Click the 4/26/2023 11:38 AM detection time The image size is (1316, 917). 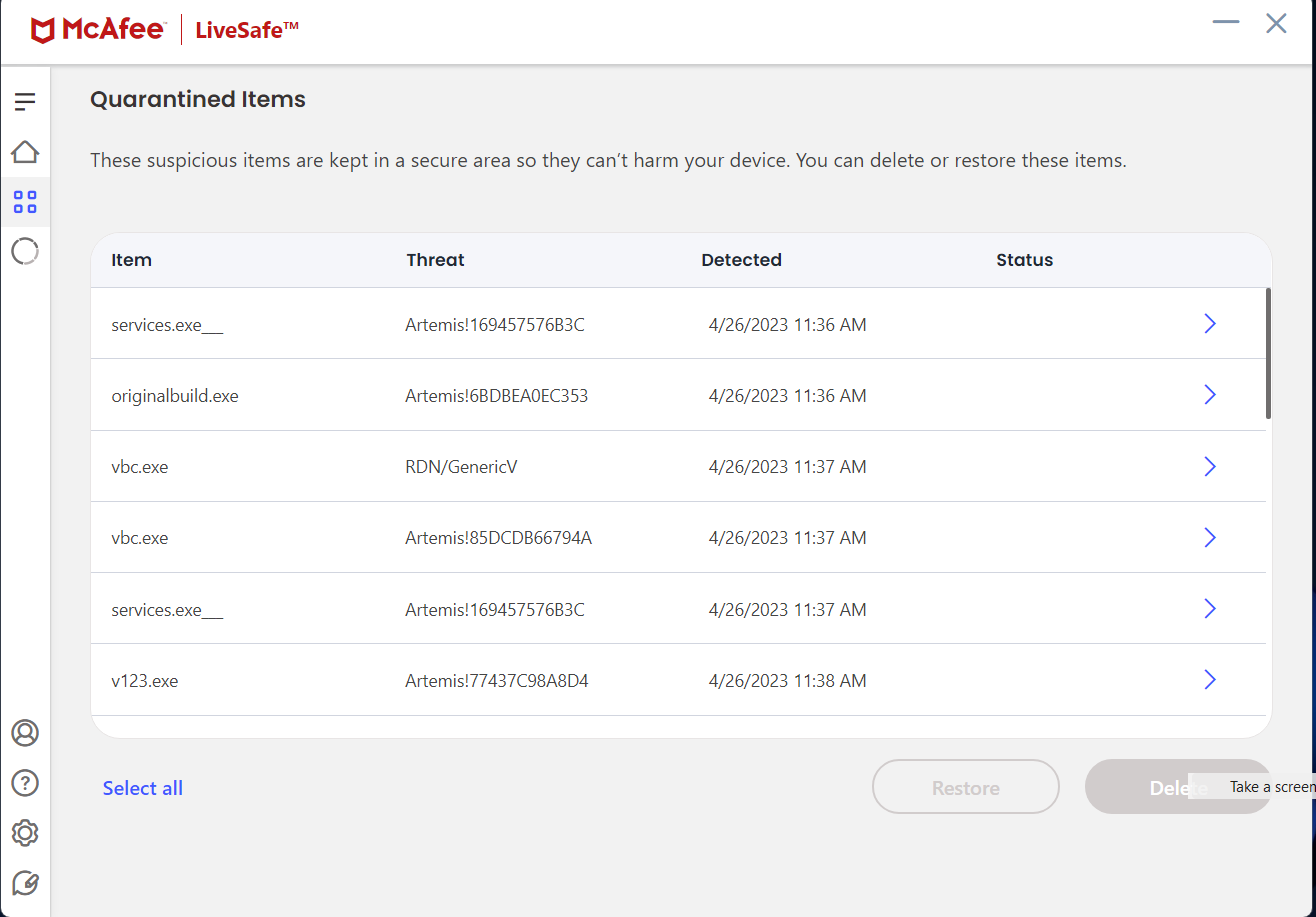tap(787, 681)
